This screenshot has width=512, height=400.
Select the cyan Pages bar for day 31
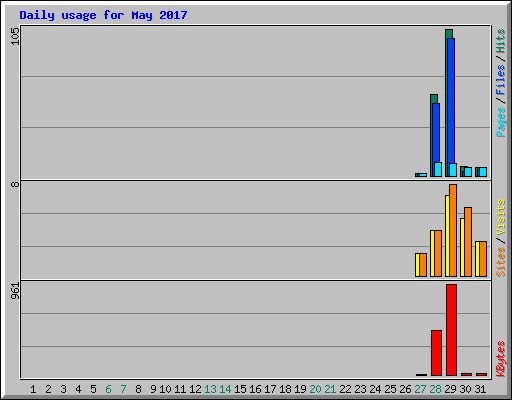[483, 172]
